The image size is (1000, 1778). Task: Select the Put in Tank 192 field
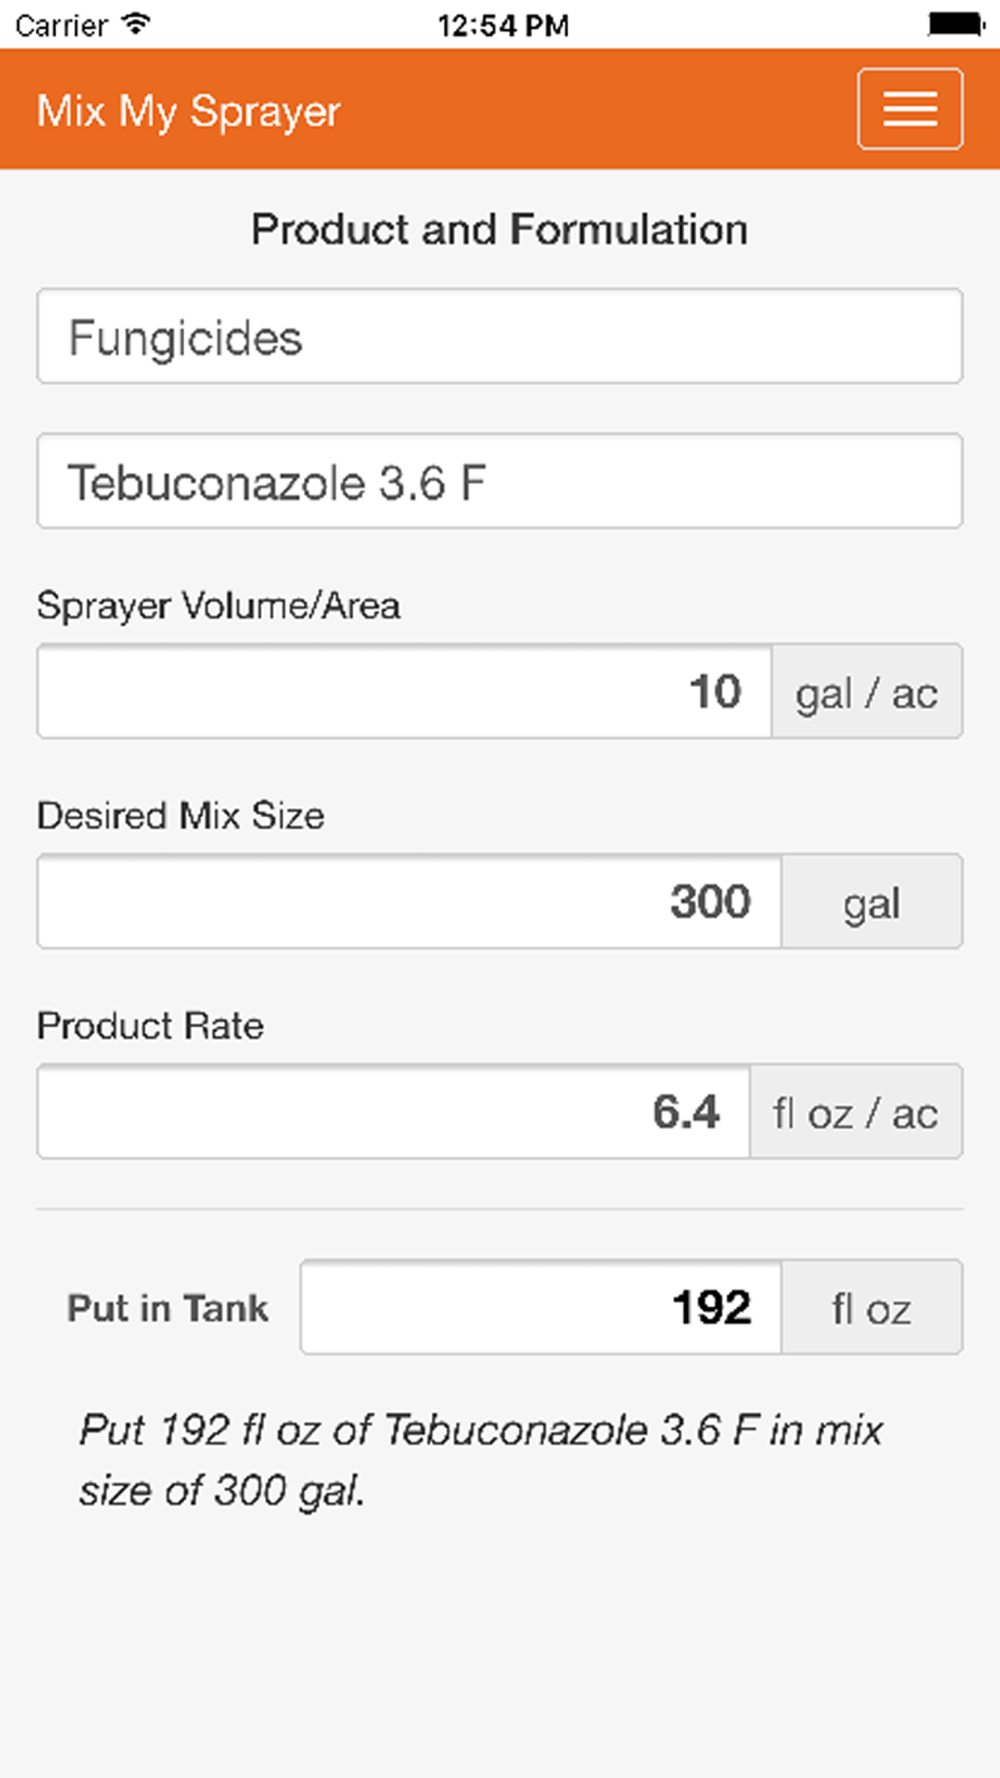[541, 1308]
